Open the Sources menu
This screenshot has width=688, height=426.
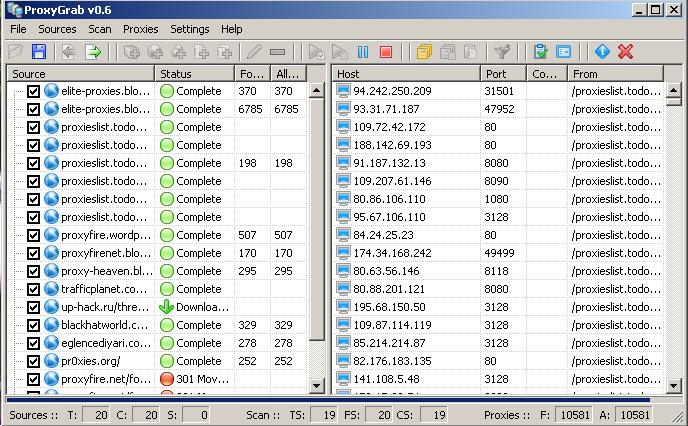point(57,29)
